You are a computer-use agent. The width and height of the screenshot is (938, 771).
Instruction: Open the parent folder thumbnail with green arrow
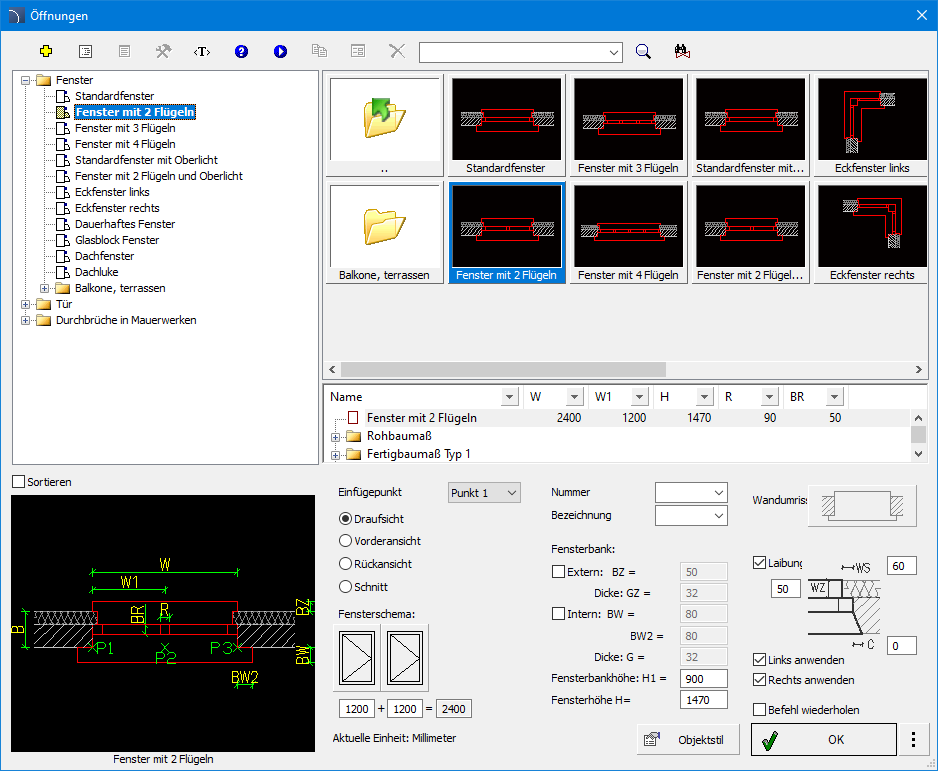pos(385,118)
